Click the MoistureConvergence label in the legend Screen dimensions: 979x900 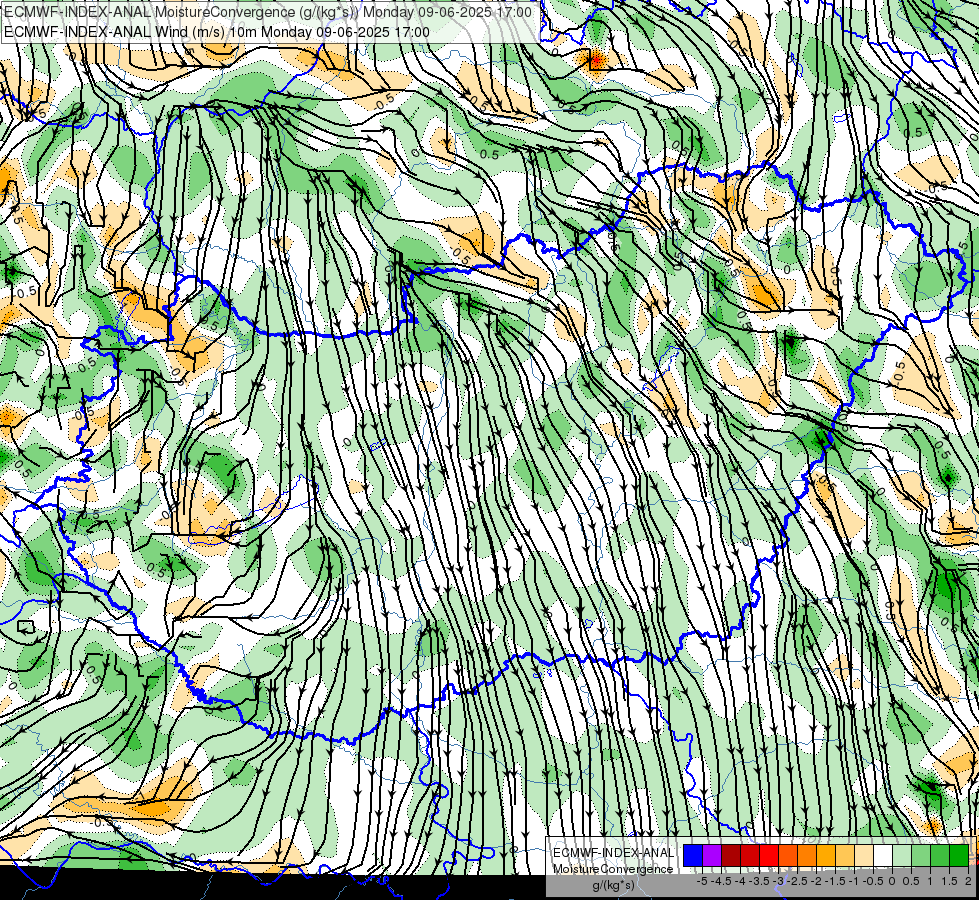pyautogui.click(x=613, y=869)
